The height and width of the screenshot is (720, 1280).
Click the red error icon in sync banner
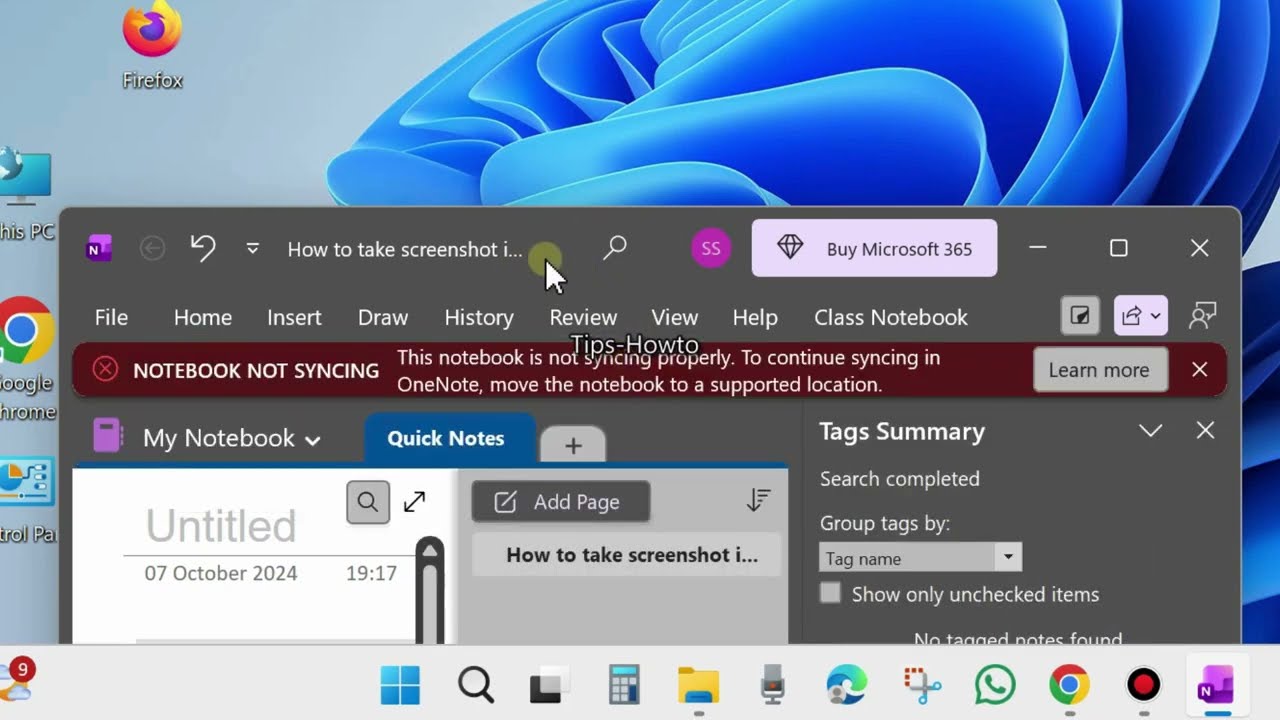click(x=105, y=370)
